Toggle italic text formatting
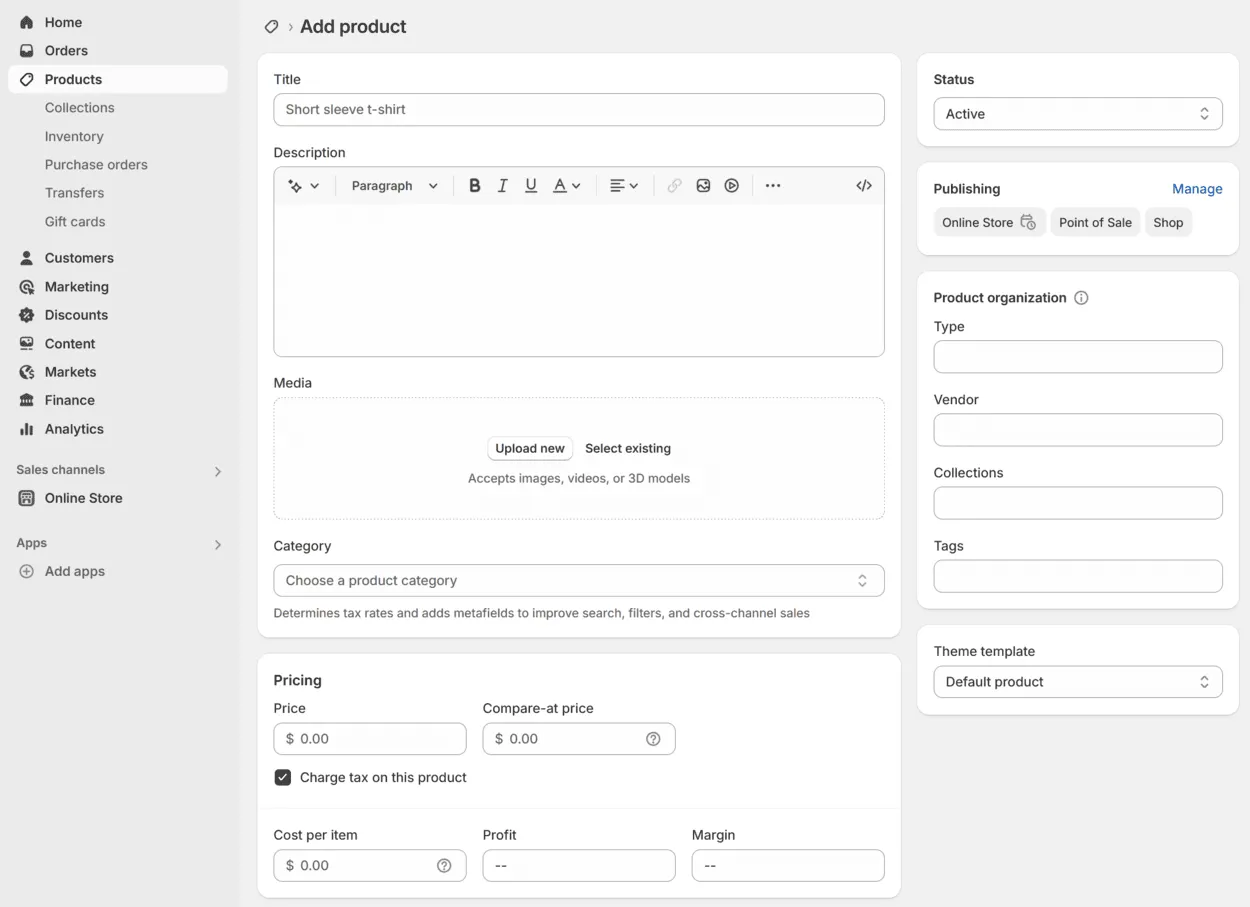Image resolution: width=1250 pixels, height=907 pixels. click(x=502, y=186)
